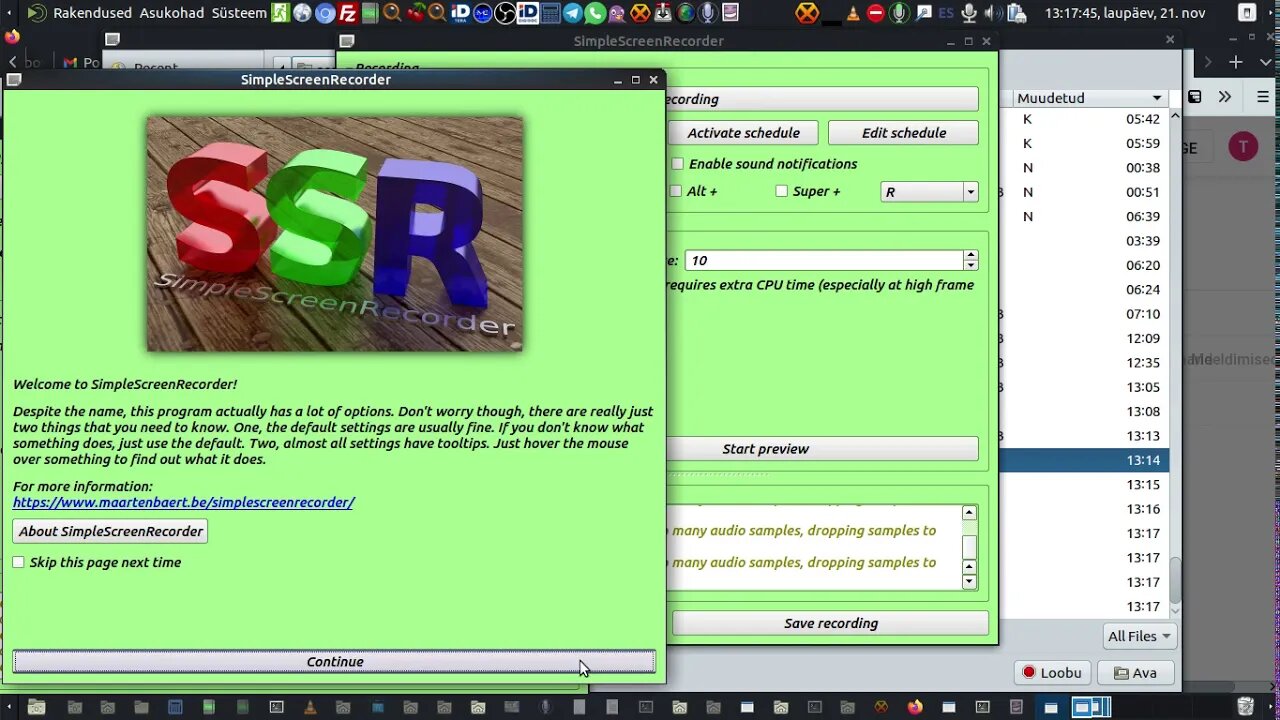This screenshot has height=720, width=1280.
Task: Click the Ava open button
Action: tap(1135, 672)
